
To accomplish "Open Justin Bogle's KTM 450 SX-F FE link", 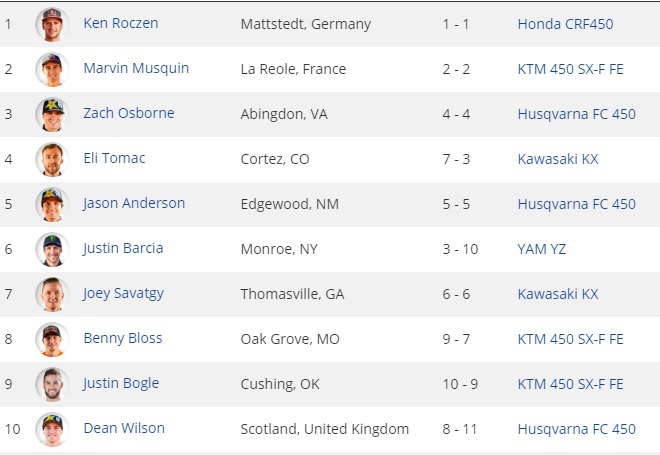I will click(570, 384).
